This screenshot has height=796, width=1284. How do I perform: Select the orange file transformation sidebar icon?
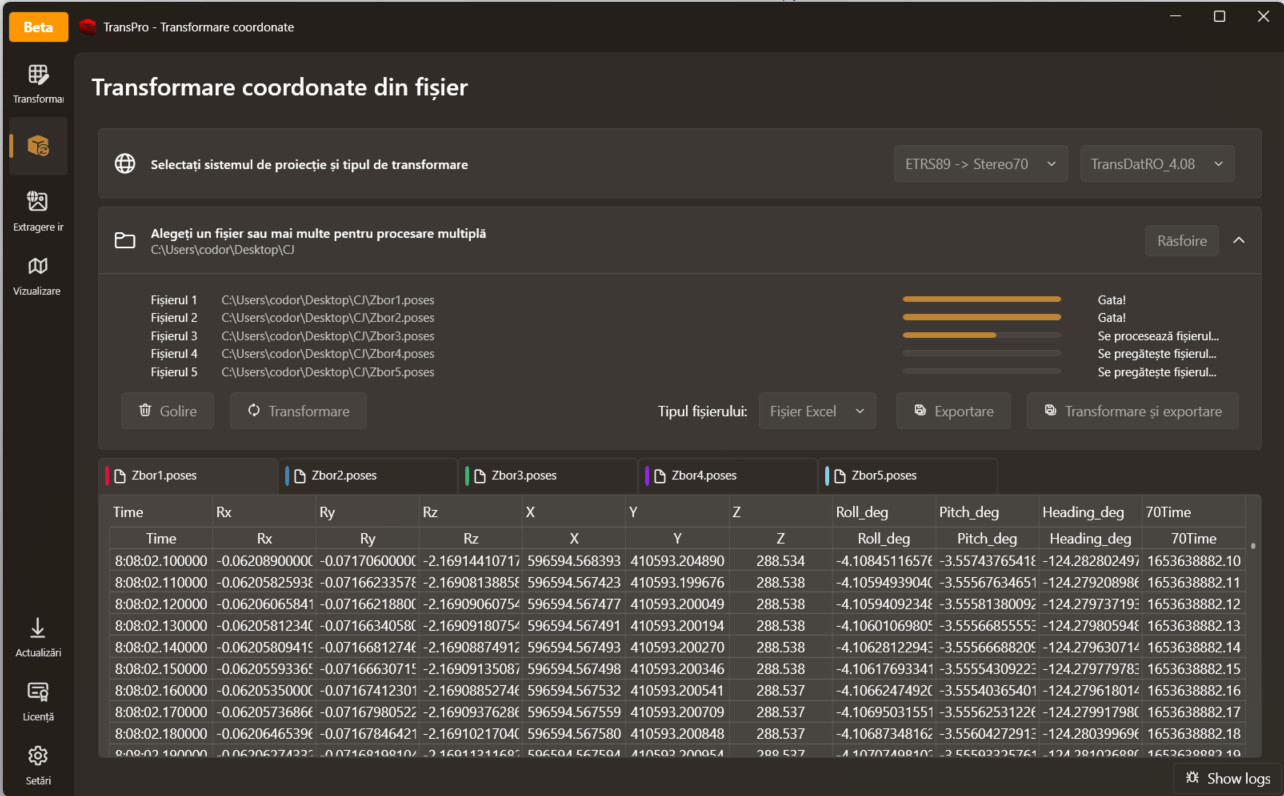[x=38, y=146]
